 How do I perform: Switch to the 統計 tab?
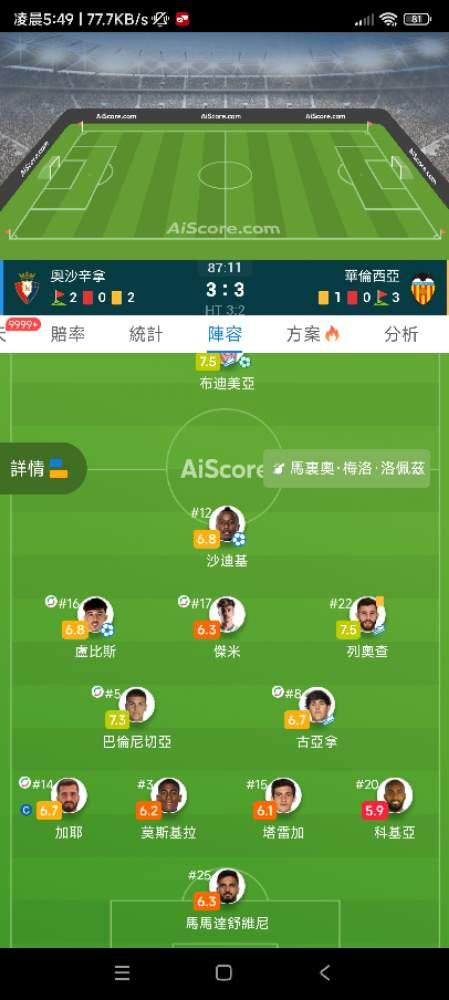coord(146,334)
